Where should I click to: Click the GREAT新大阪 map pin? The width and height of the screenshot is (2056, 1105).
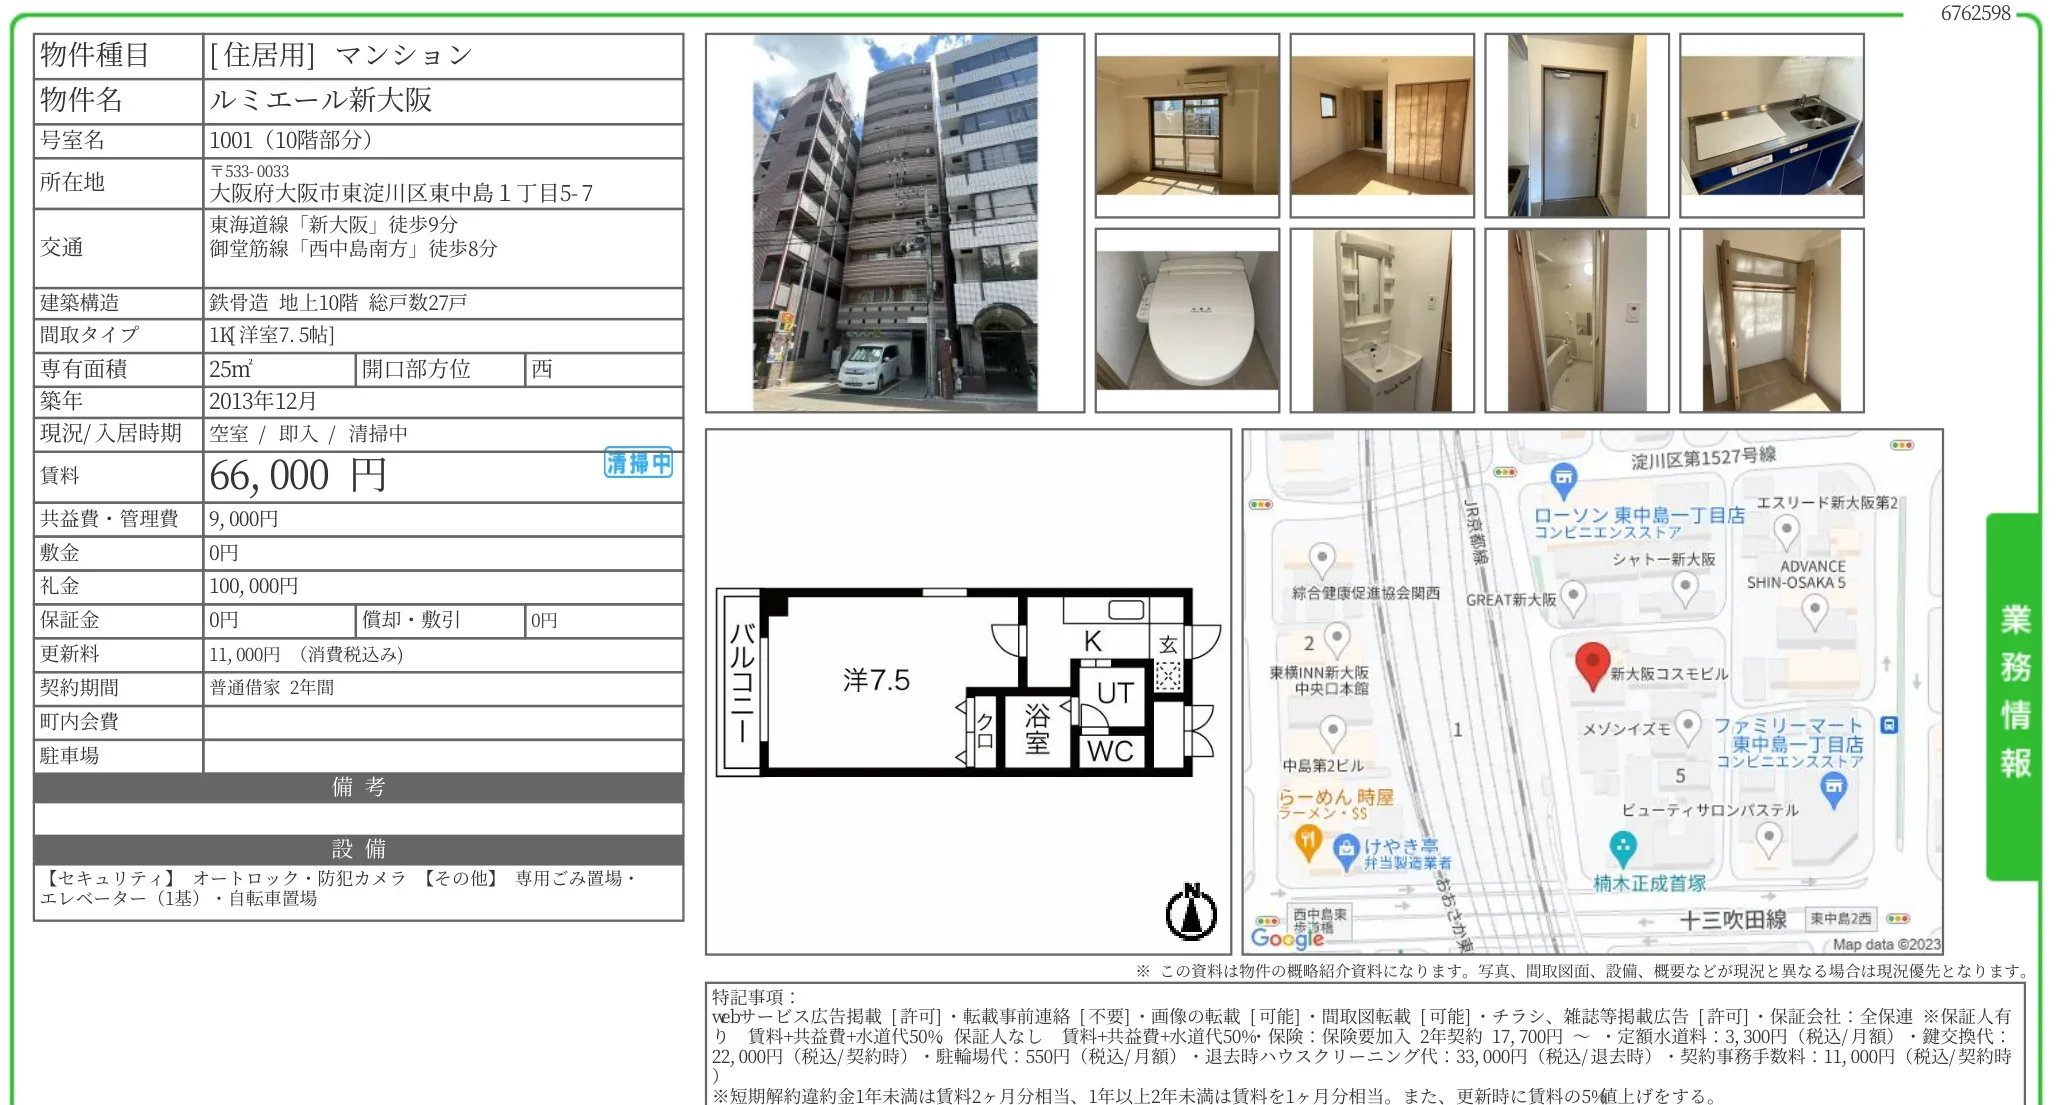pyautogui.click(x=1573, y=597)
